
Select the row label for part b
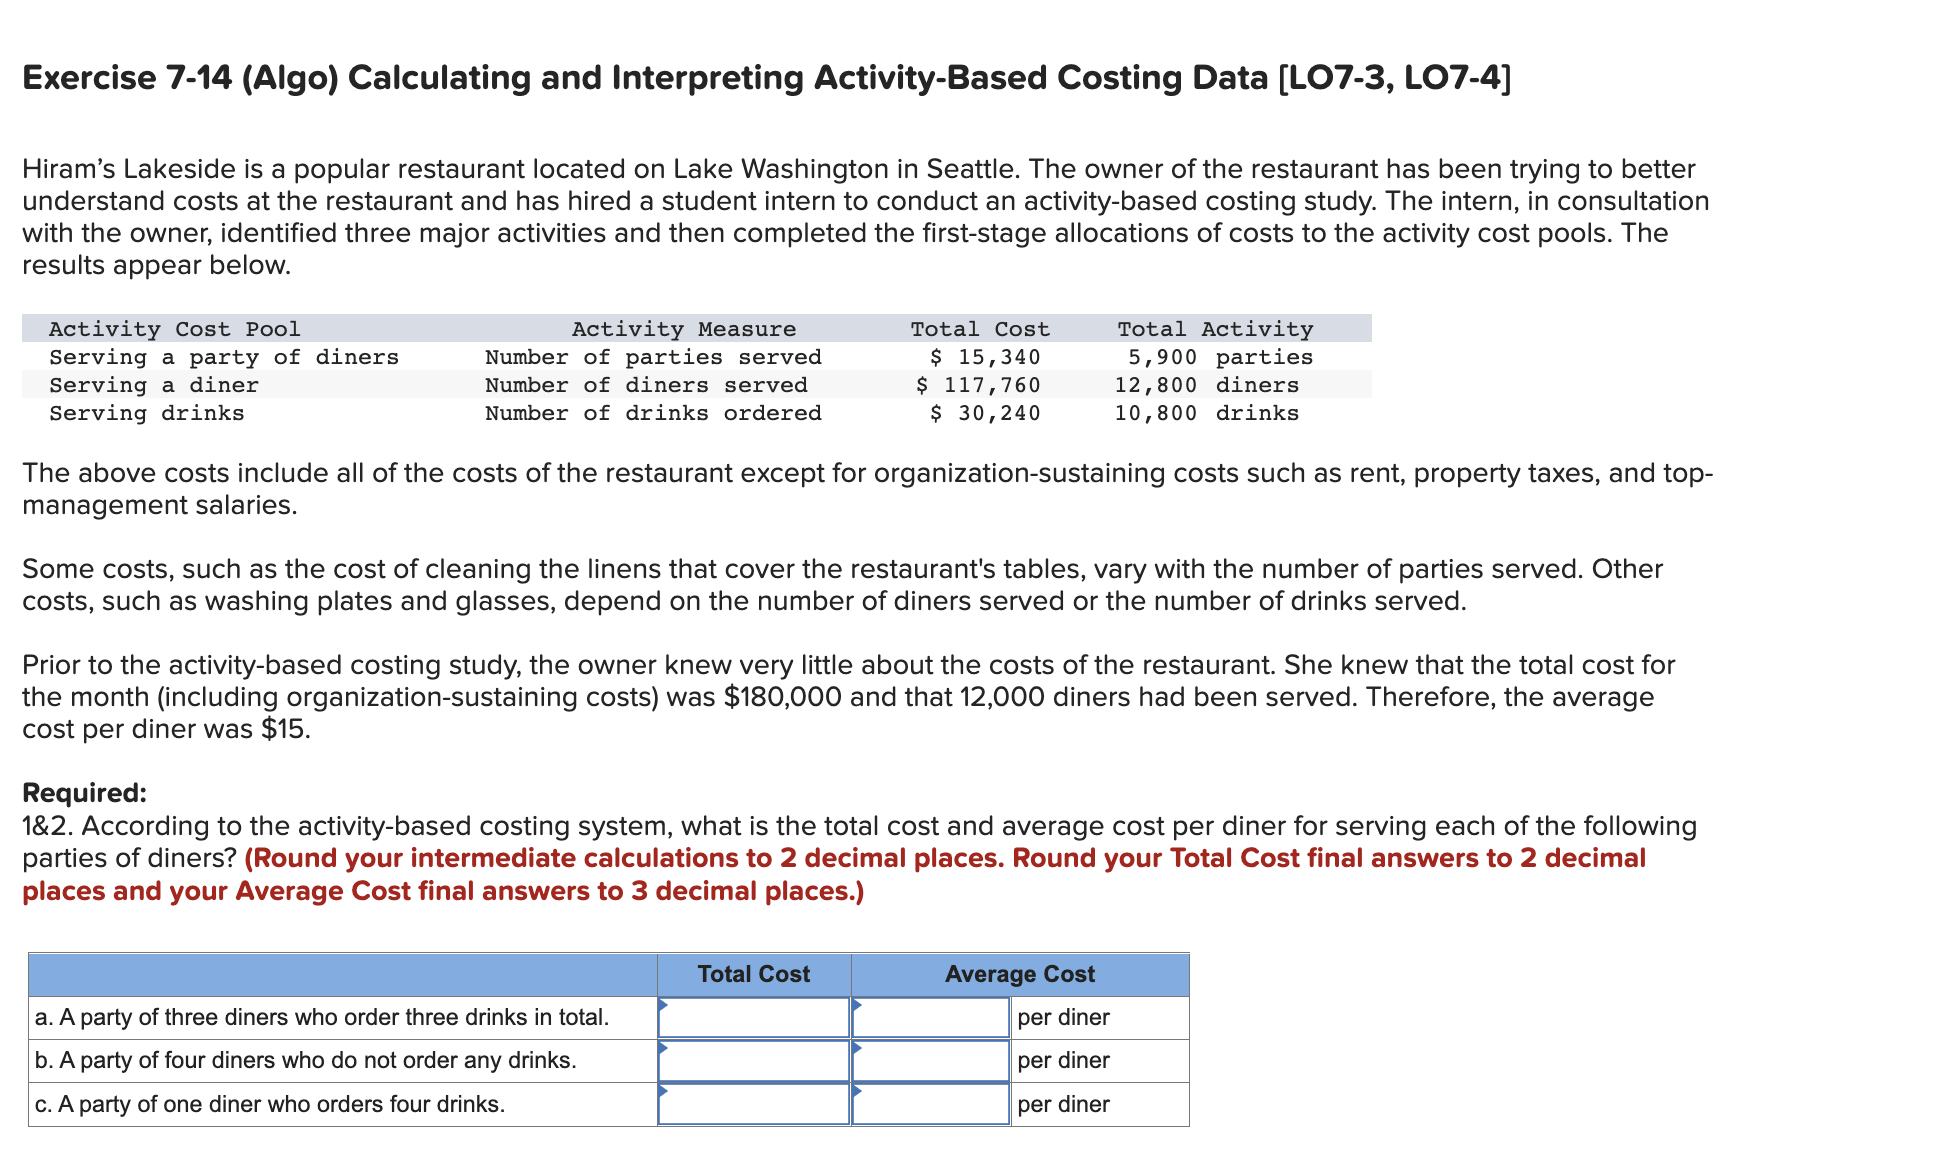(305, 1060)
